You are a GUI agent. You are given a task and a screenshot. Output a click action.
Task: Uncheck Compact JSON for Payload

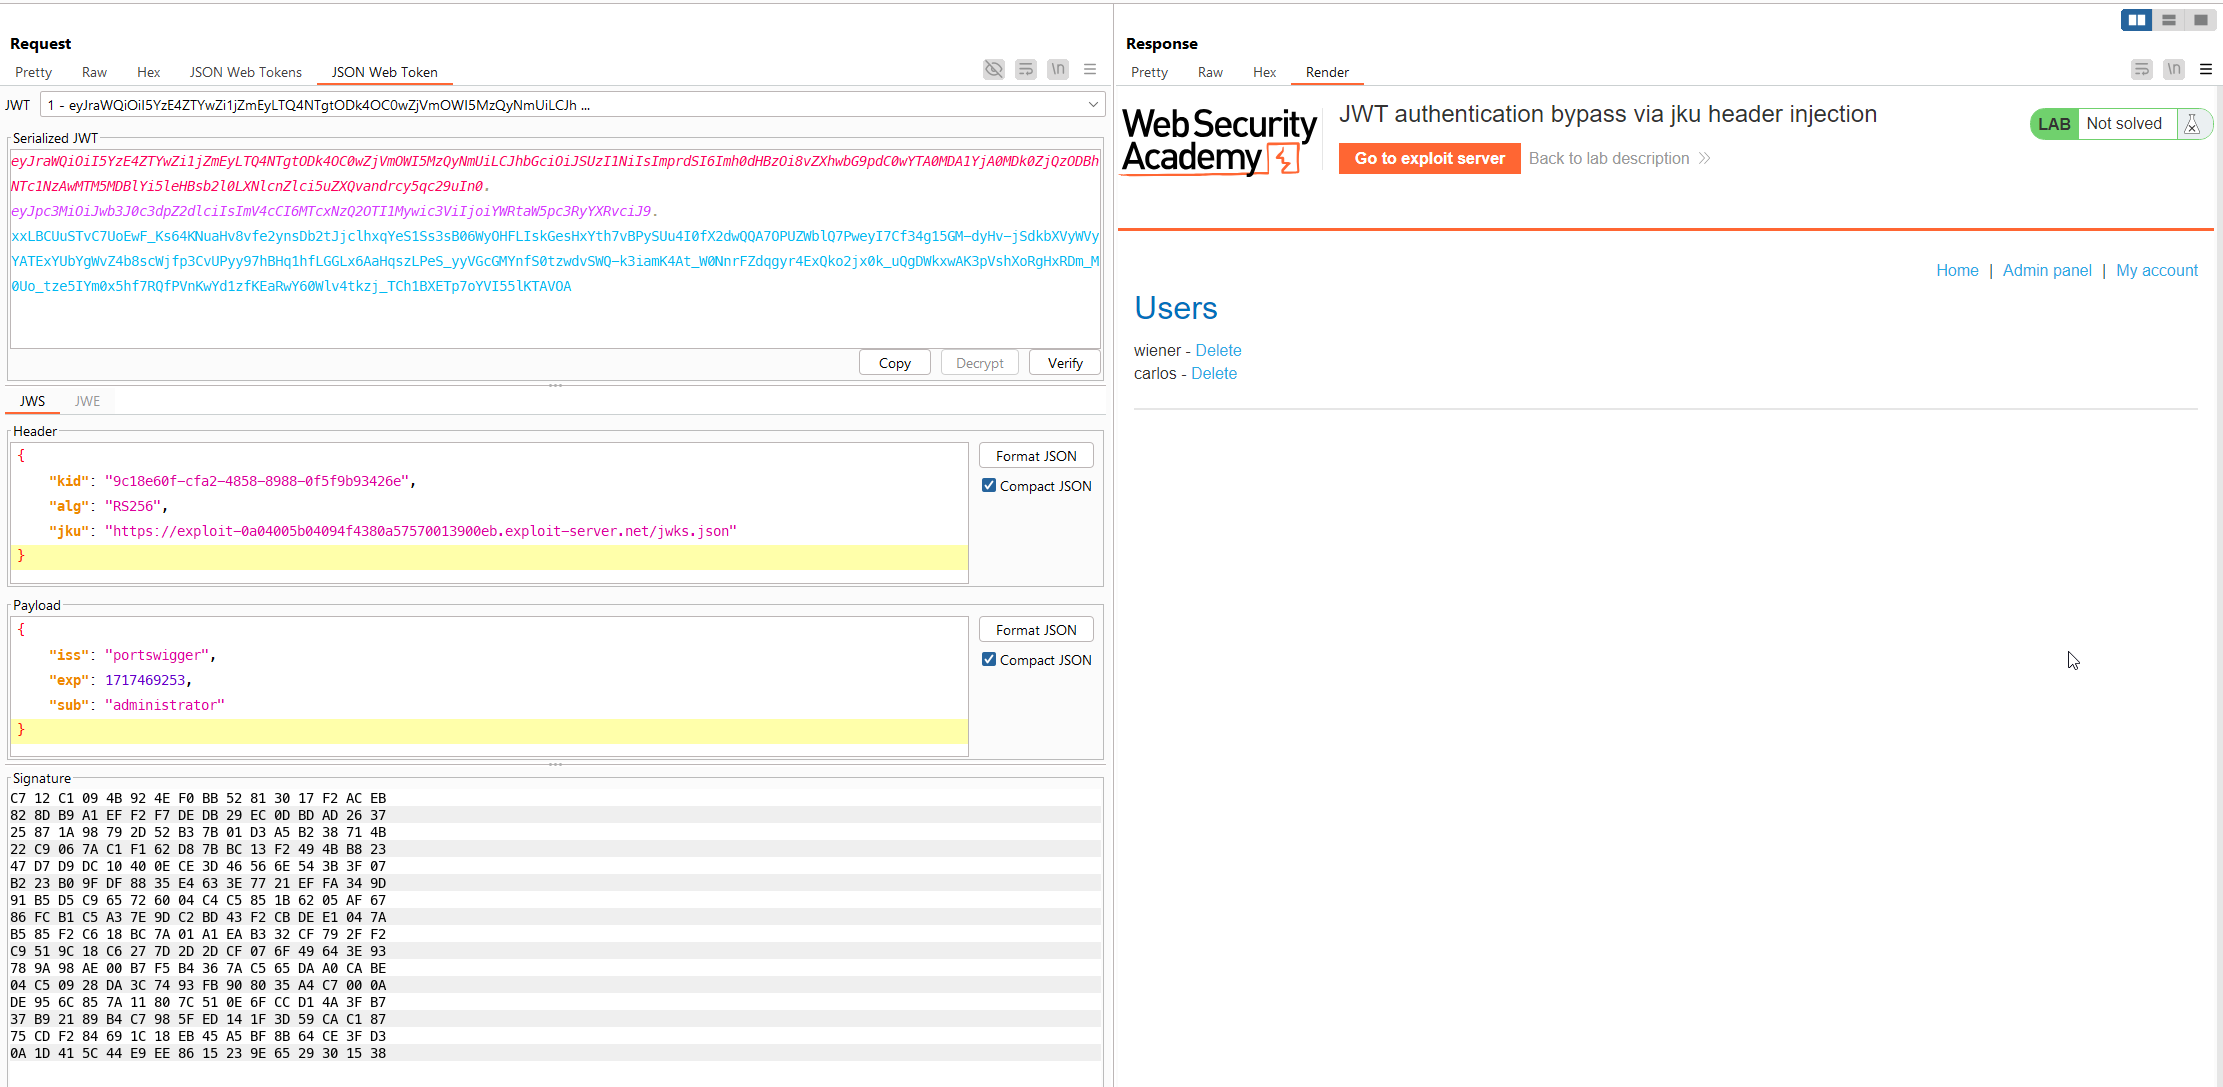(x=989, y=660)
